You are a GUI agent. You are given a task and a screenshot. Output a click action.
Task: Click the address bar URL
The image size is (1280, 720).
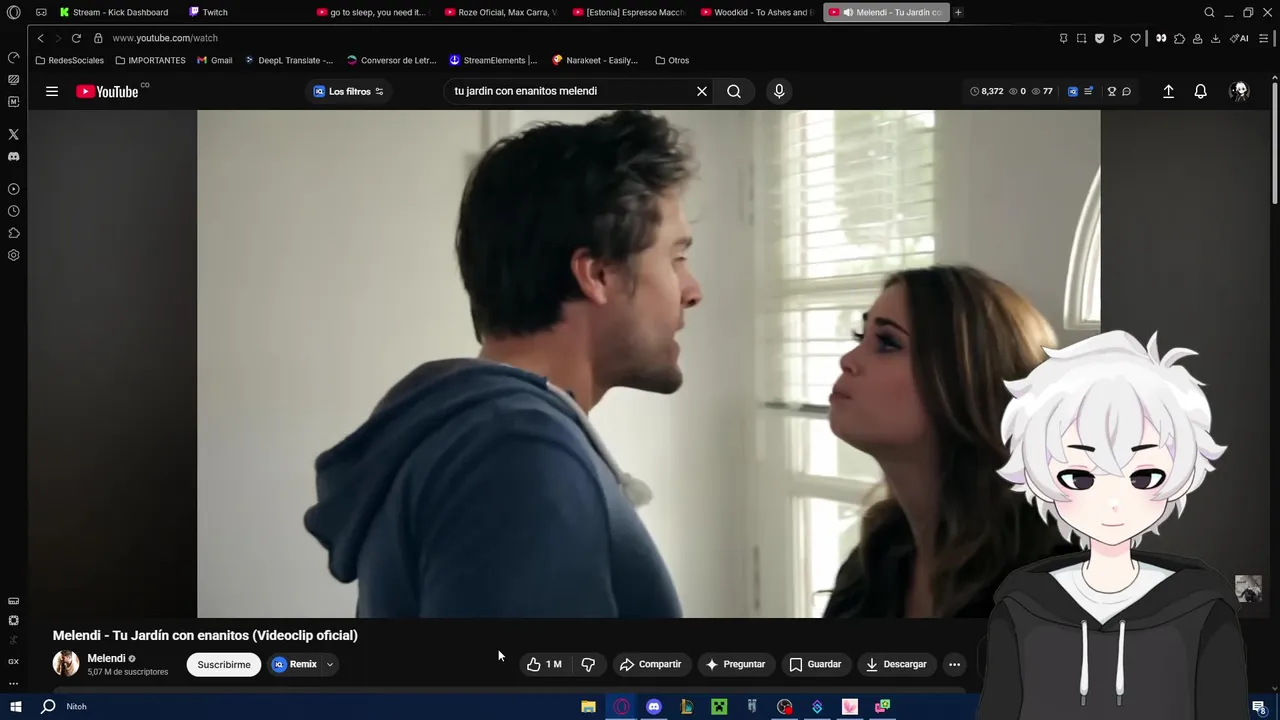(165, 38)
